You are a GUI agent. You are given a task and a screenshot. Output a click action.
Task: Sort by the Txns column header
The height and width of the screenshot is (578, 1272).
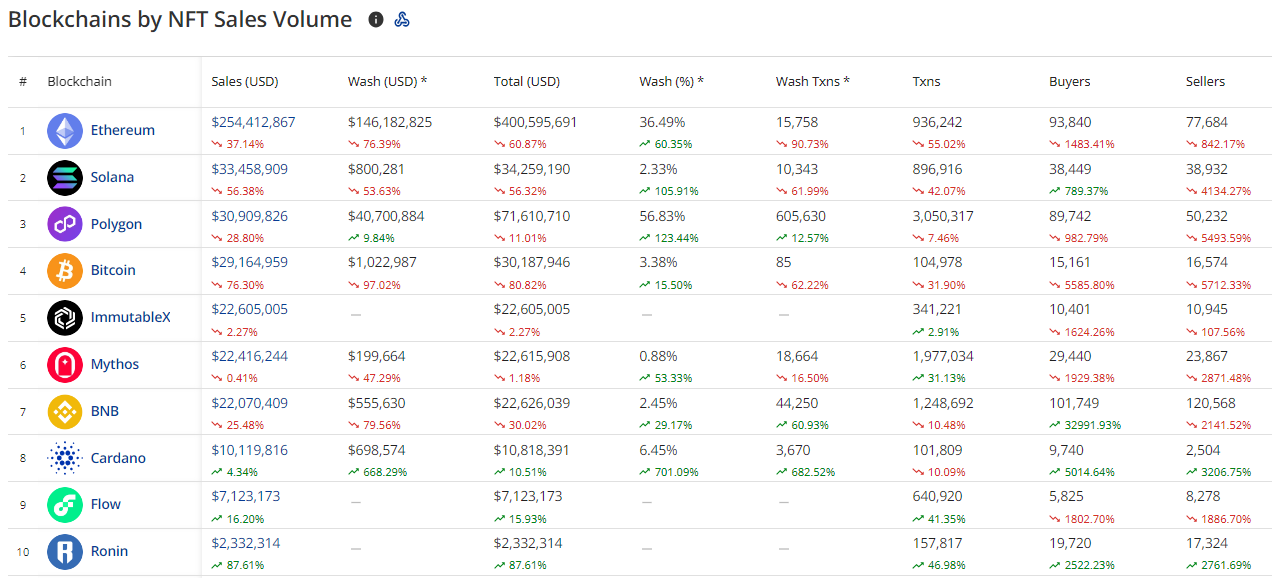click(x=927, y=81)
